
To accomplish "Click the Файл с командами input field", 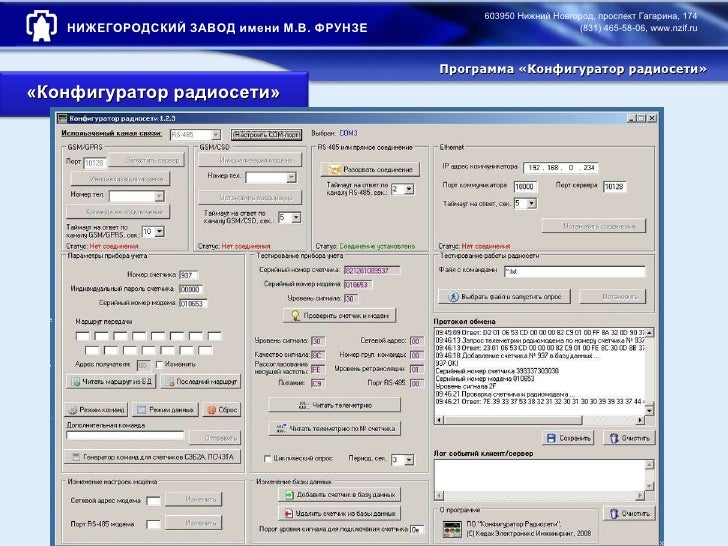I will click(575, 272).
